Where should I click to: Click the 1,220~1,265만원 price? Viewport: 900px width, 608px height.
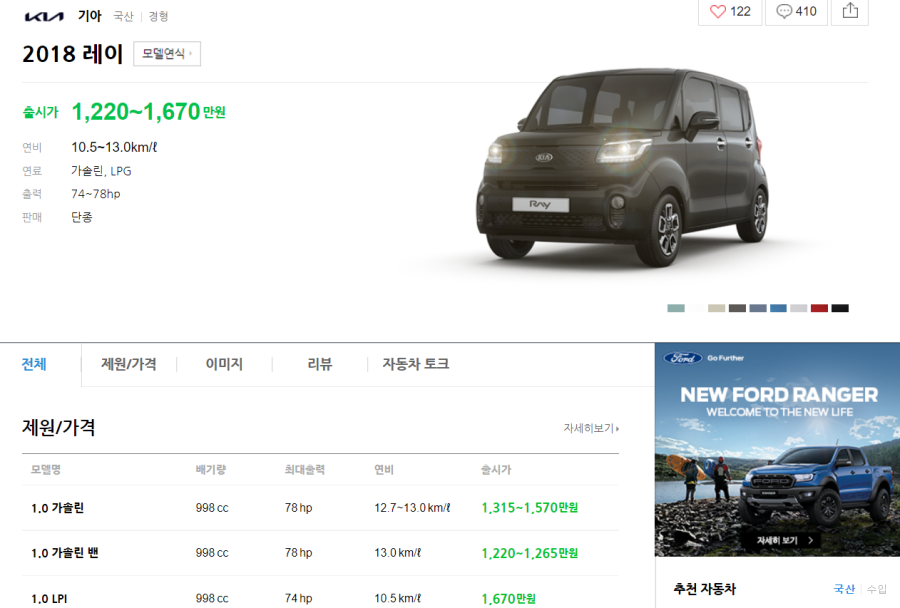(529, 553)
